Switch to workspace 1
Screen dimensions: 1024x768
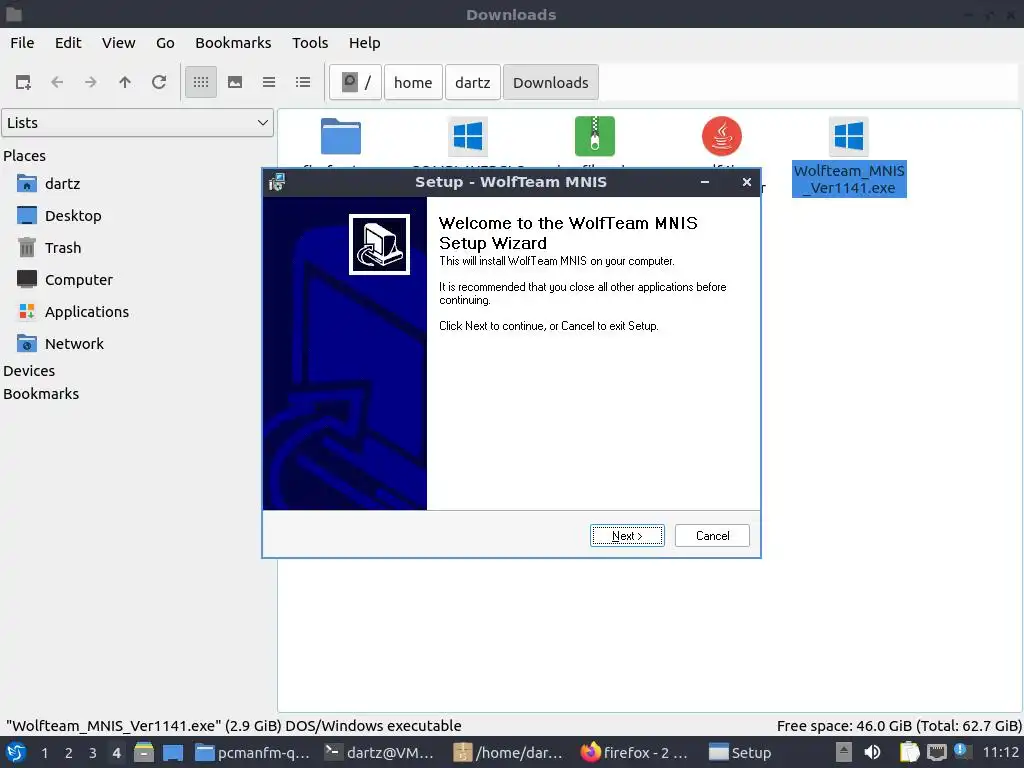[x=44, y=753]
